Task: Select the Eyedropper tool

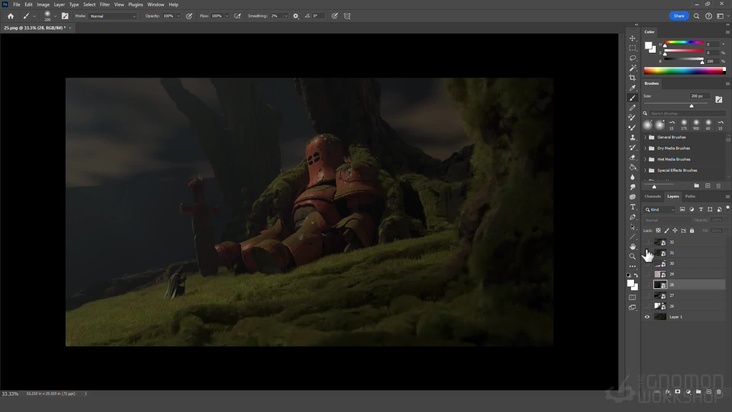Action: [633, 88]
